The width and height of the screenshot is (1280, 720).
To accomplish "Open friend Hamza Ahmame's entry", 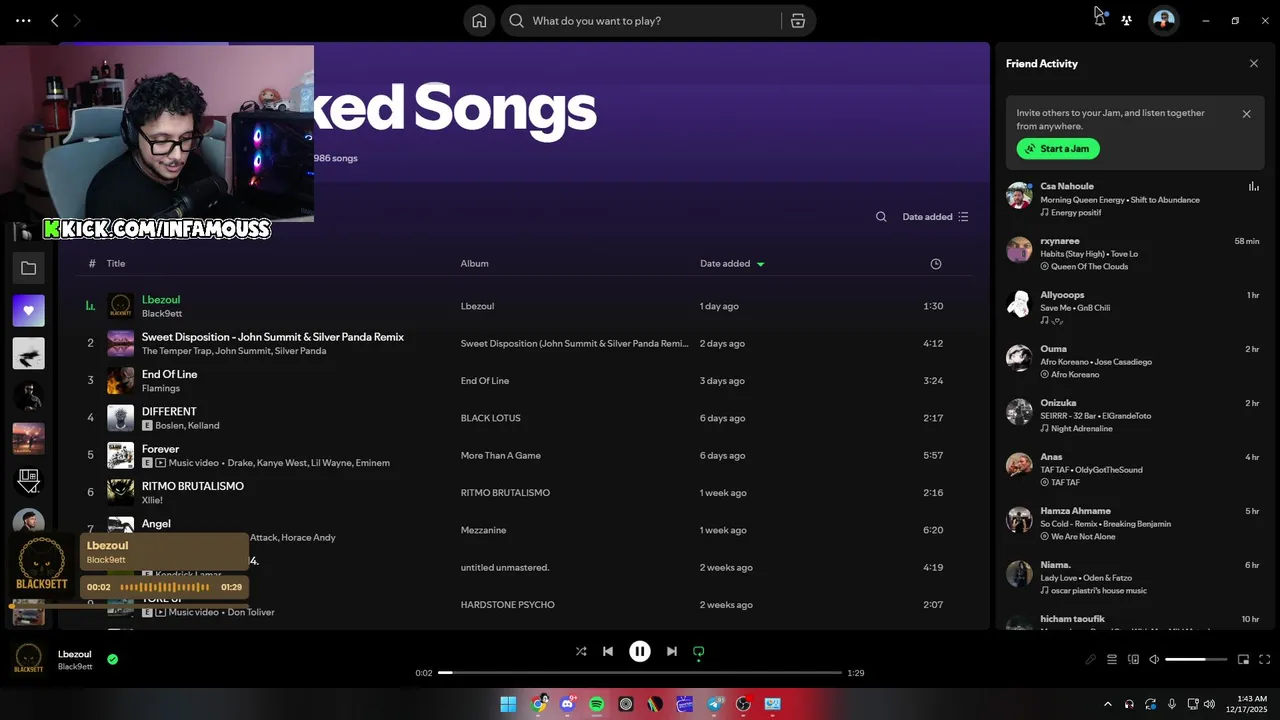I will 1134,523.
